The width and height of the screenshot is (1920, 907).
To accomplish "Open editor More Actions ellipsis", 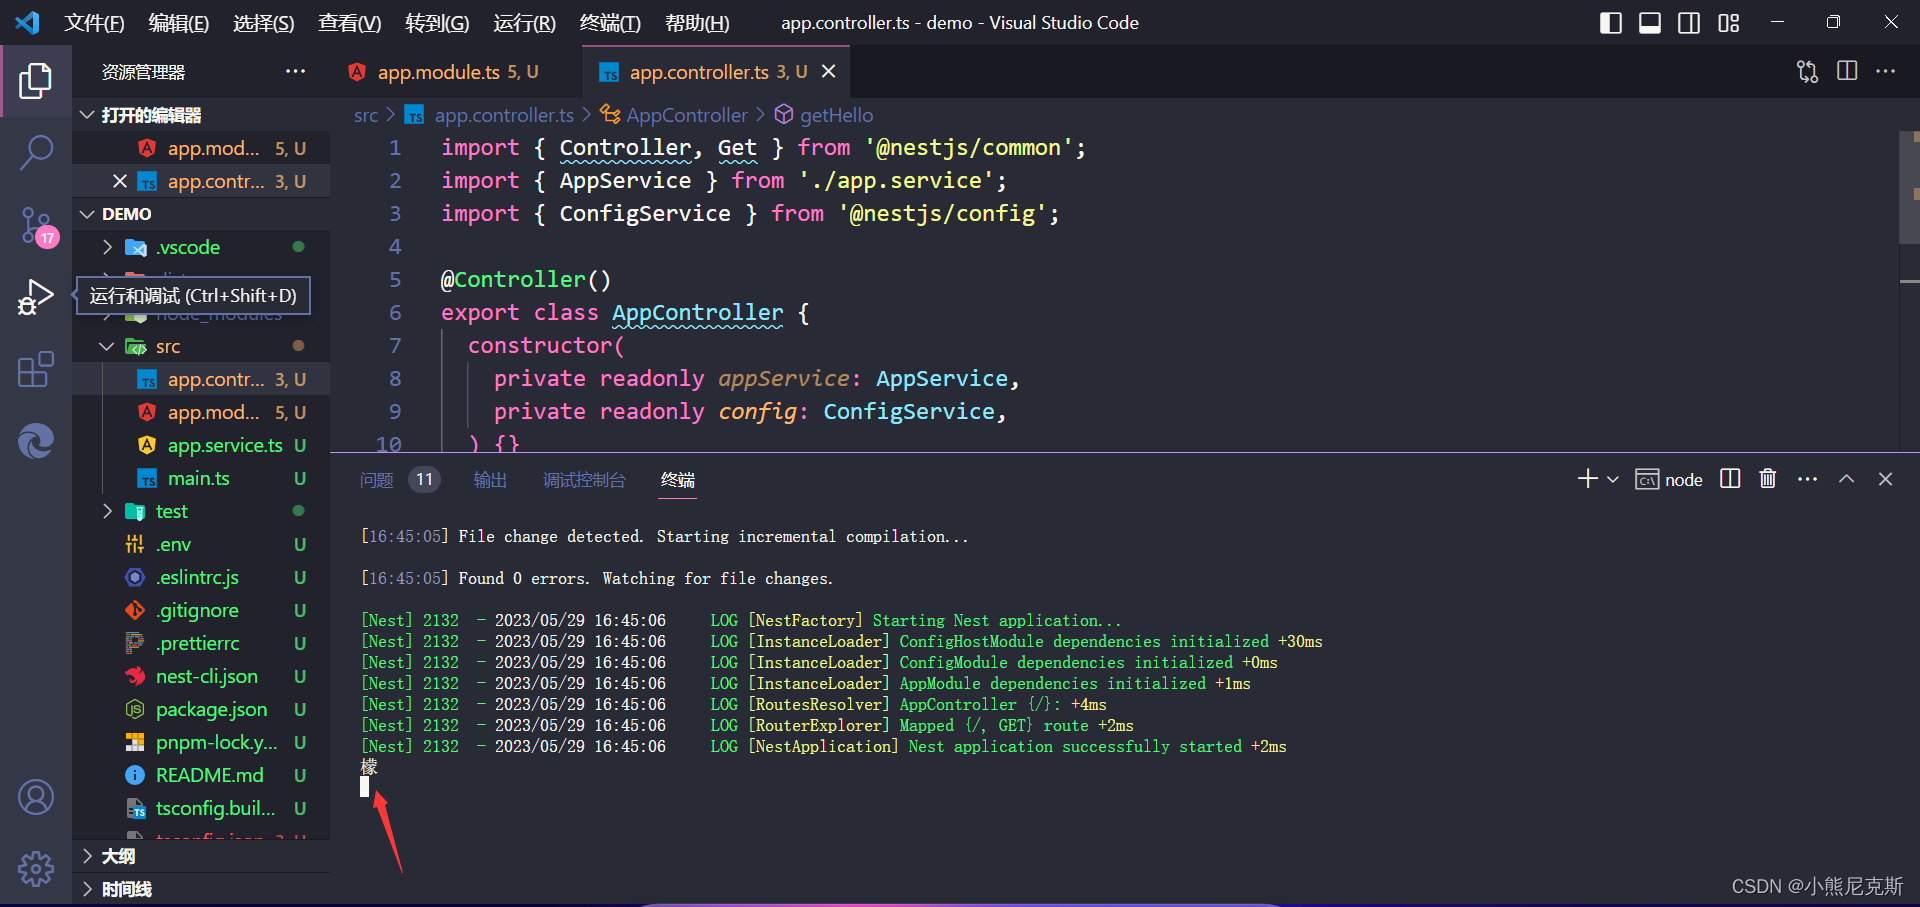I will (x=1886, y=71).
